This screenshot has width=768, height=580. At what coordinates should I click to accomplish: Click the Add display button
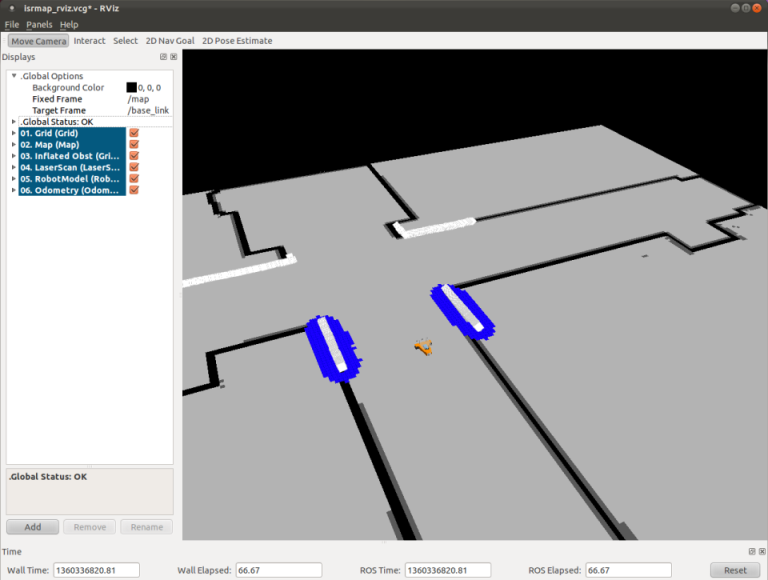tap(32, 527)
